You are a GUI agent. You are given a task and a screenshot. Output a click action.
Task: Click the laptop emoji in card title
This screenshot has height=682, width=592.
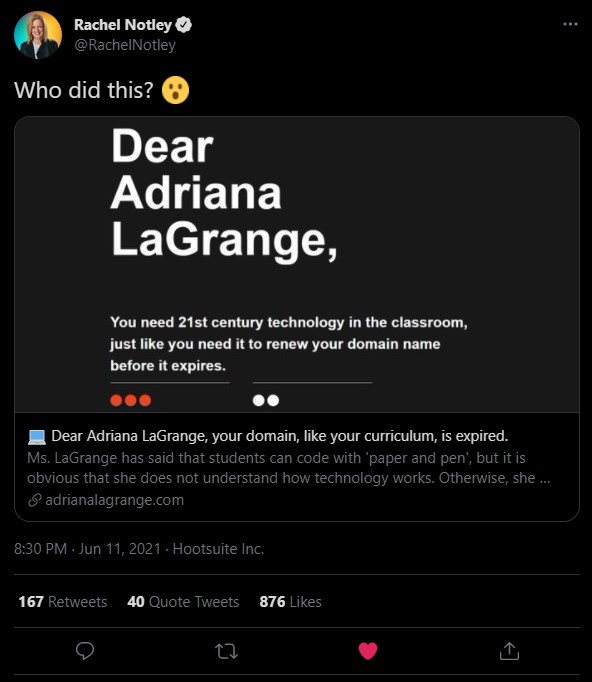(37, 437)
